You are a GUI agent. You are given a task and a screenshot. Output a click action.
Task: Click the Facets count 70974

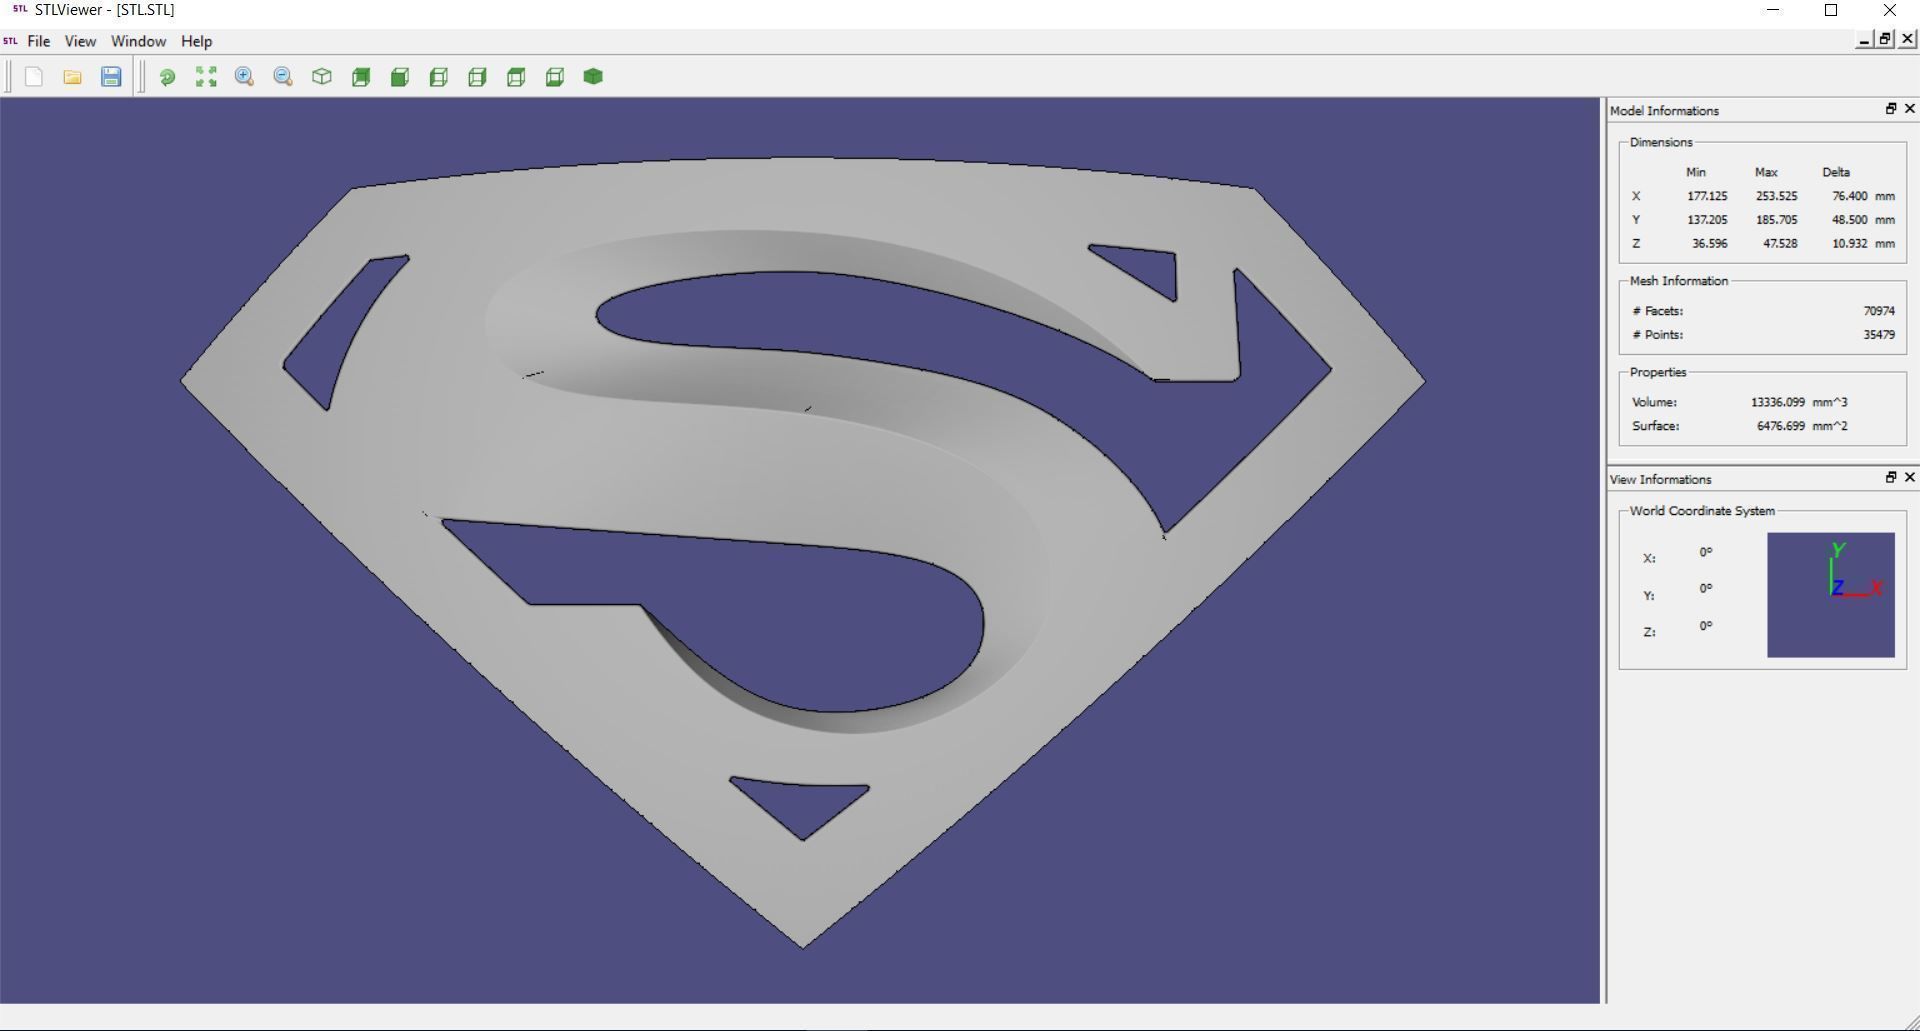tap(1879, 311)
